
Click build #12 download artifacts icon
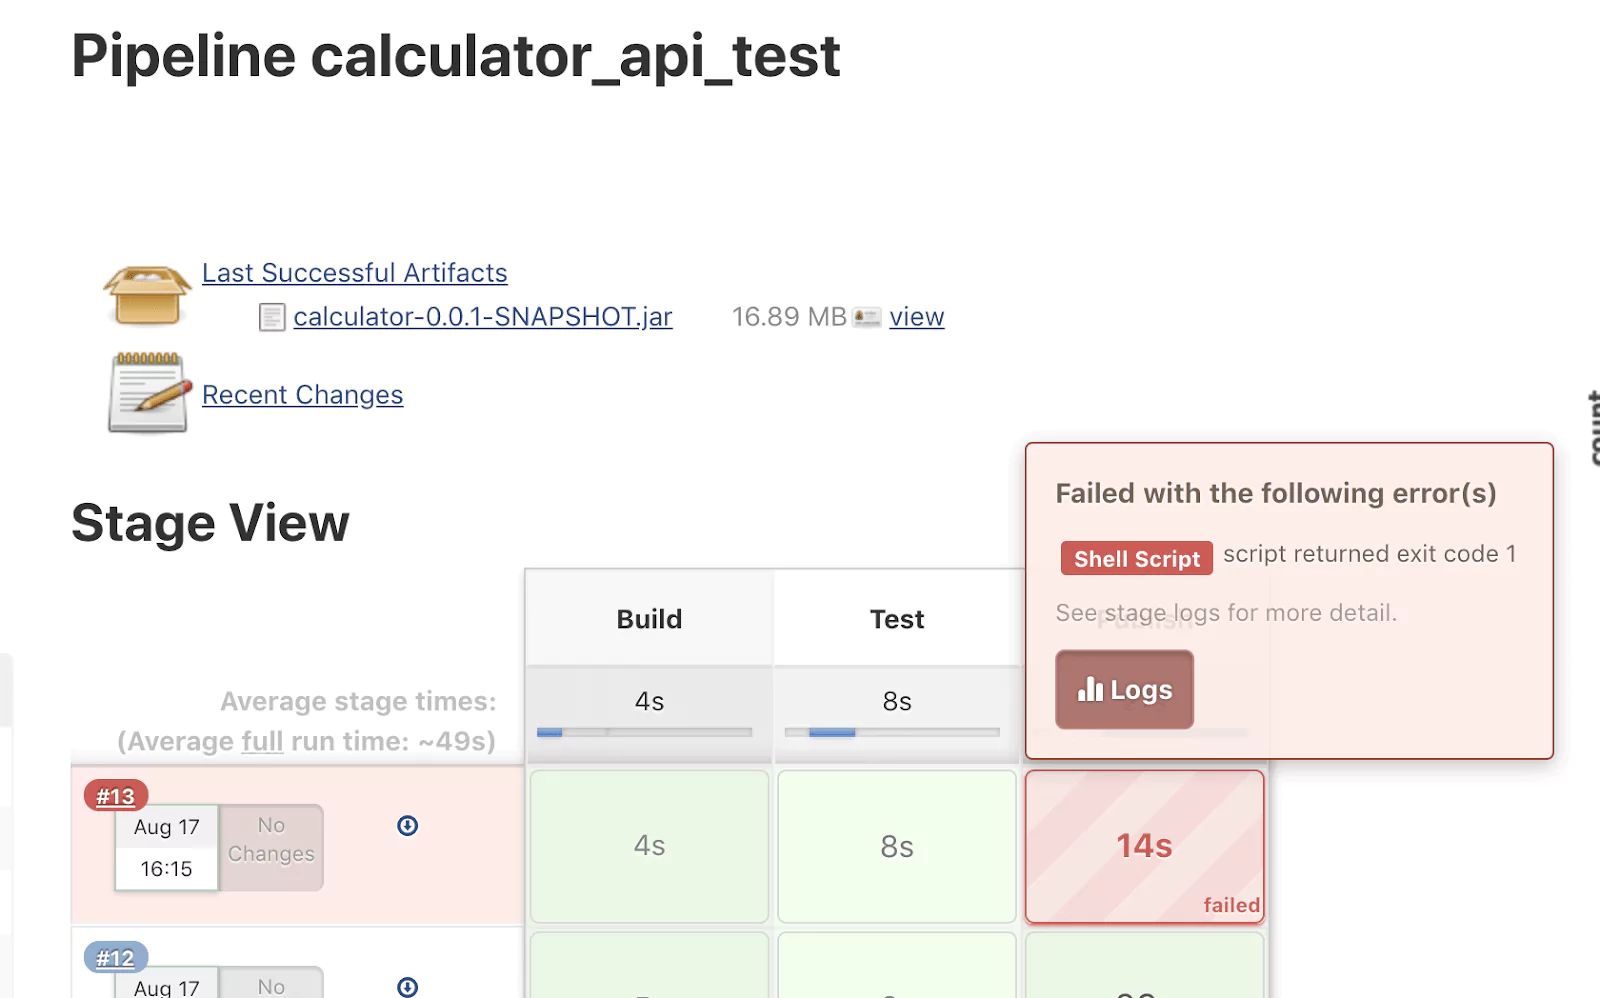point(408,987)
